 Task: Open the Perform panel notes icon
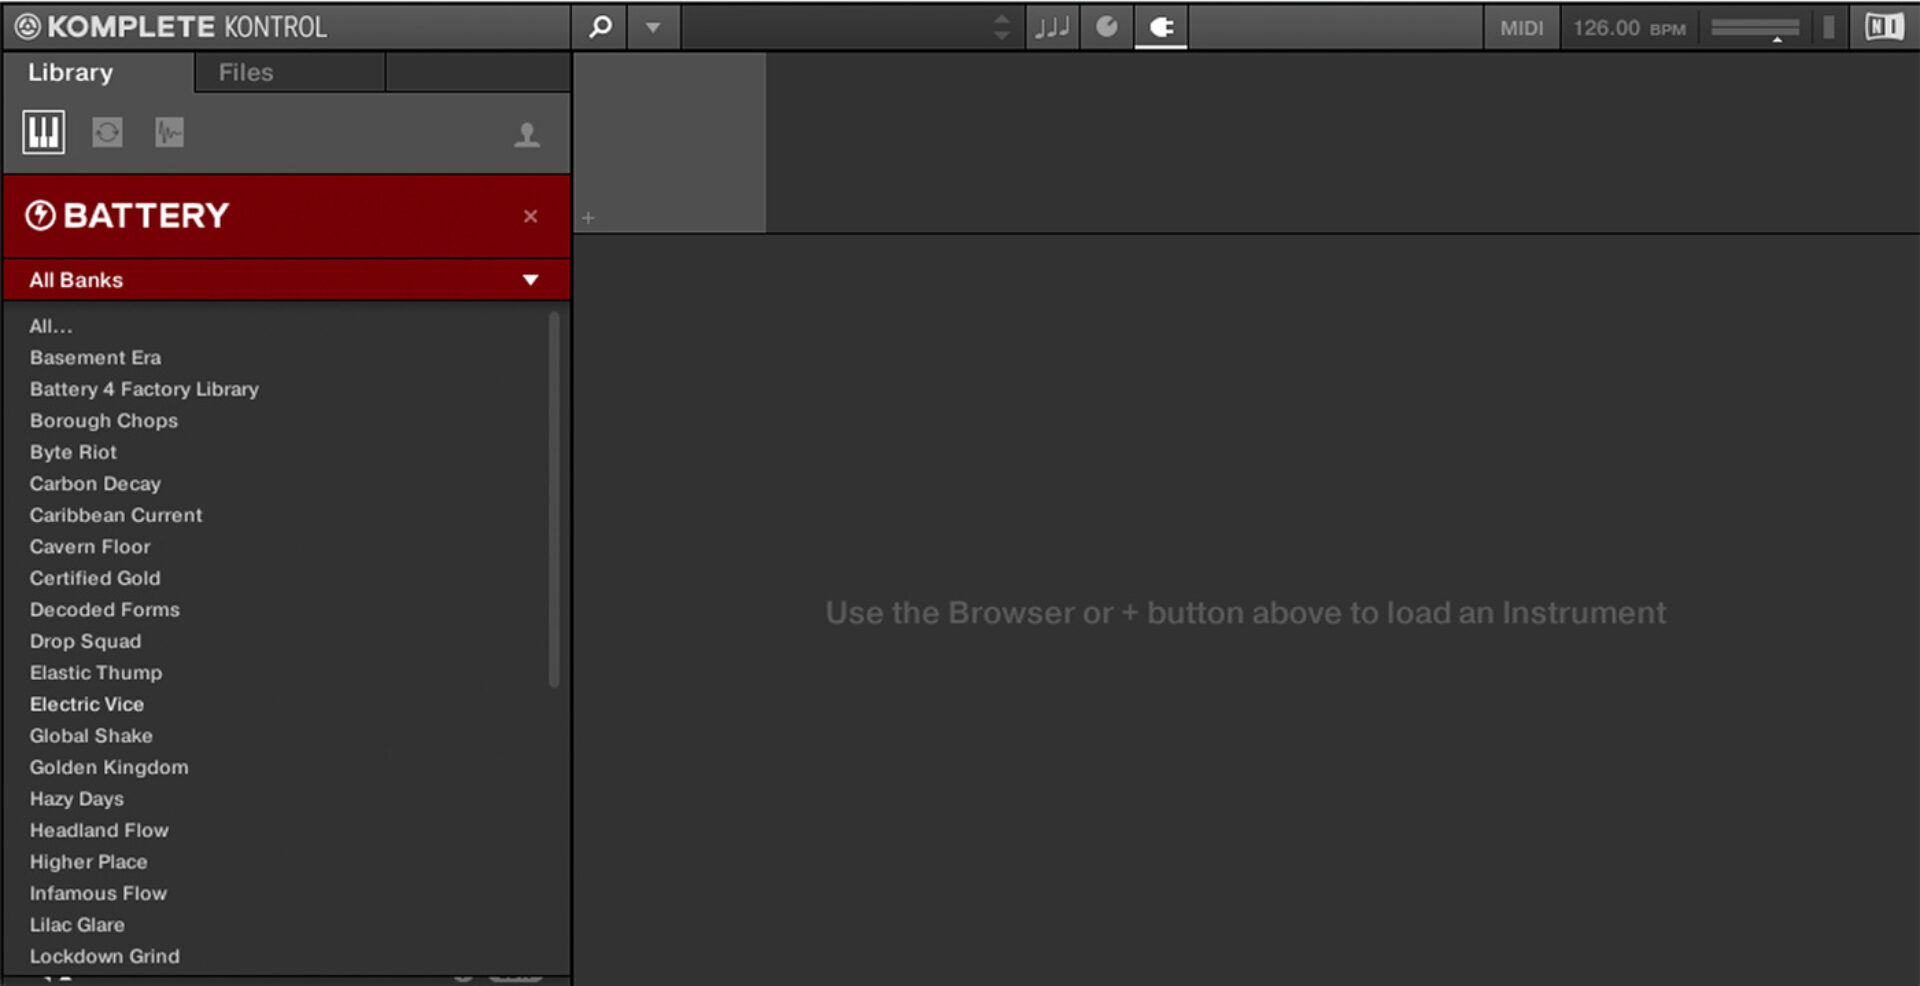[x=1052, y=27]
